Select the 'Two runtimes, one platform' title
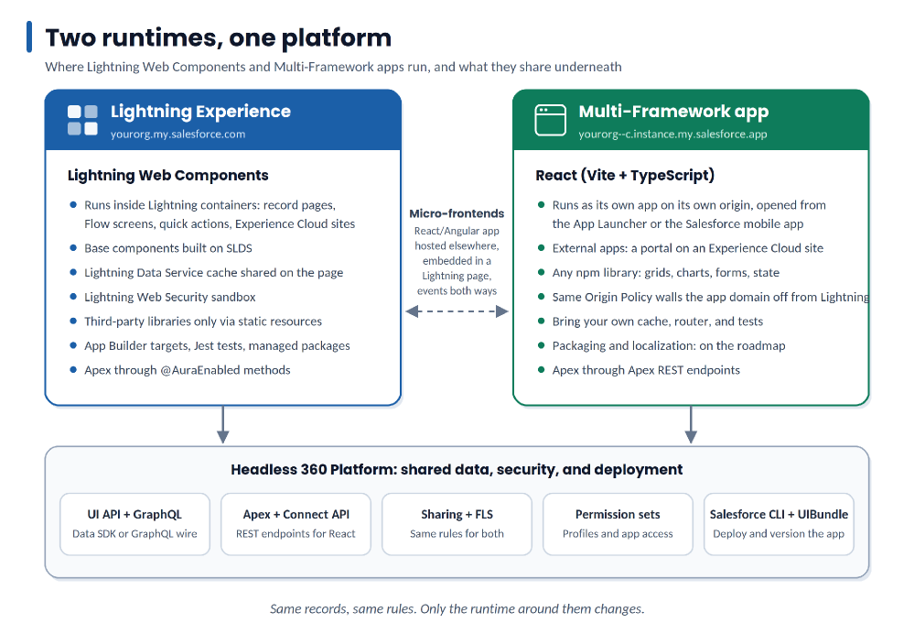The width and height of the screenshot is (903, 635). pyautogui.click(x=218, y=38)
